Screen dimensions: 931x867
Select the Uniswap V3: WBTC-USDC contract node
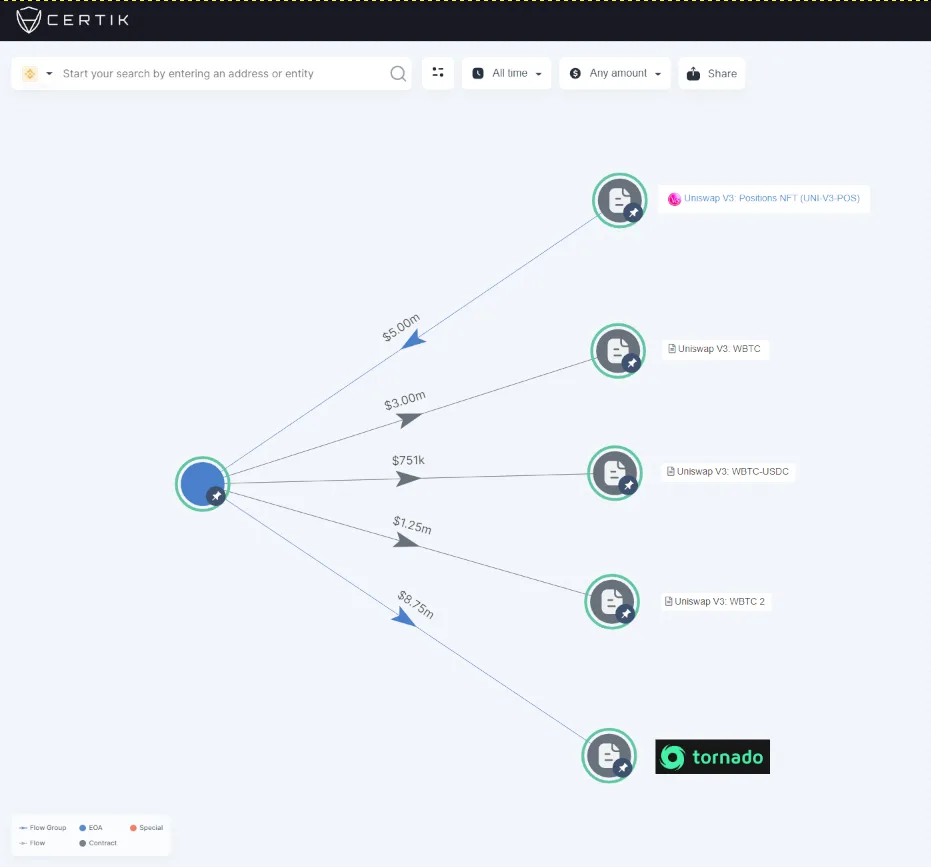(x=615, y=473)
